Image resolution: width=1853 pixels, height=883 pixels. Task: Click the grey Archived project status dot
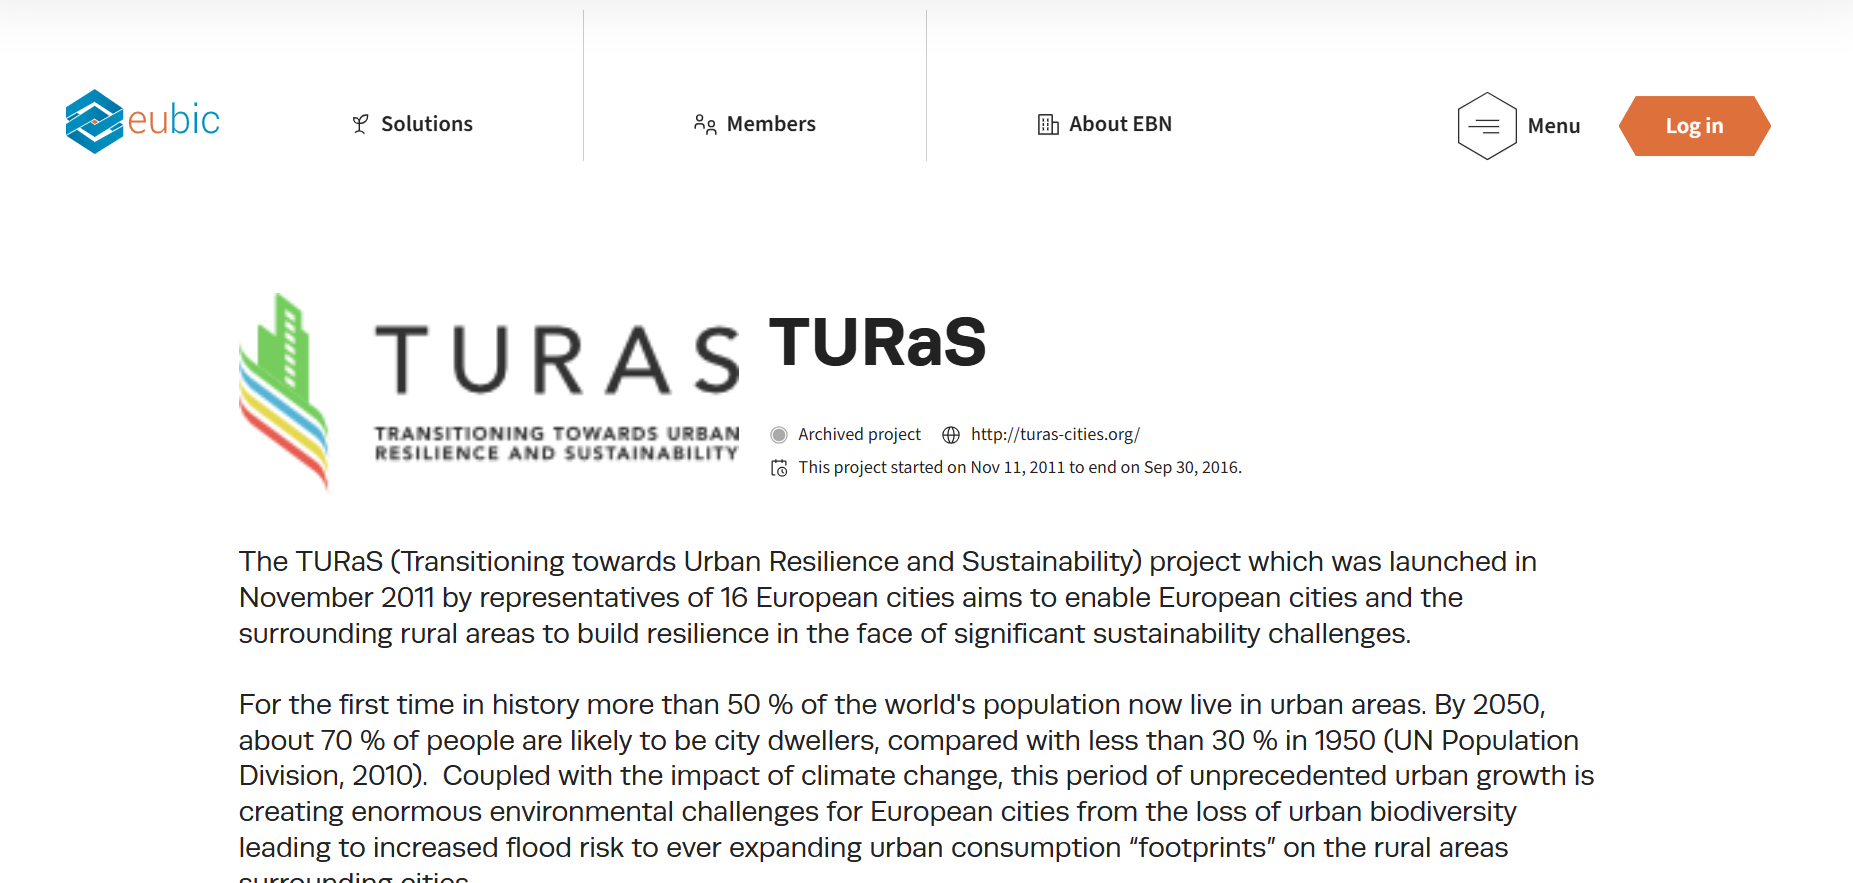(x=779, y=435)
